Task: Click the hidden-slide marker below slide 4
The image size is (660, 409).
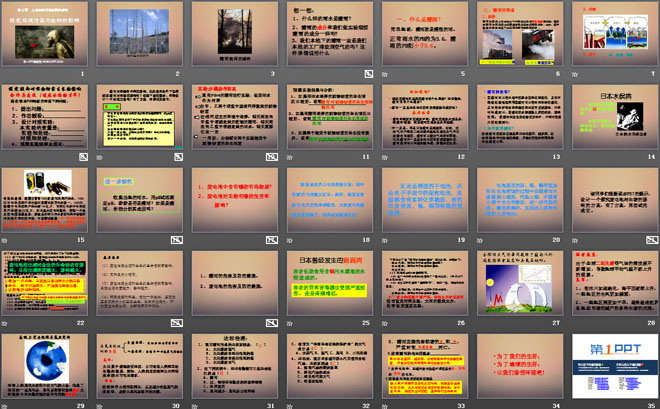Action: pos(368,74)
